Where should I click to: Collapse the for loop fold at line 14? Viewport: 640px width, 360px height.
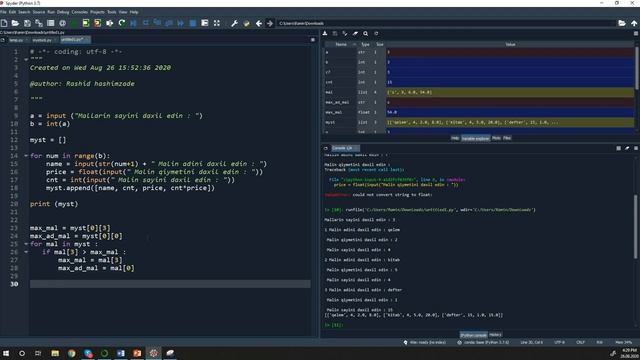tap(26, 156)
